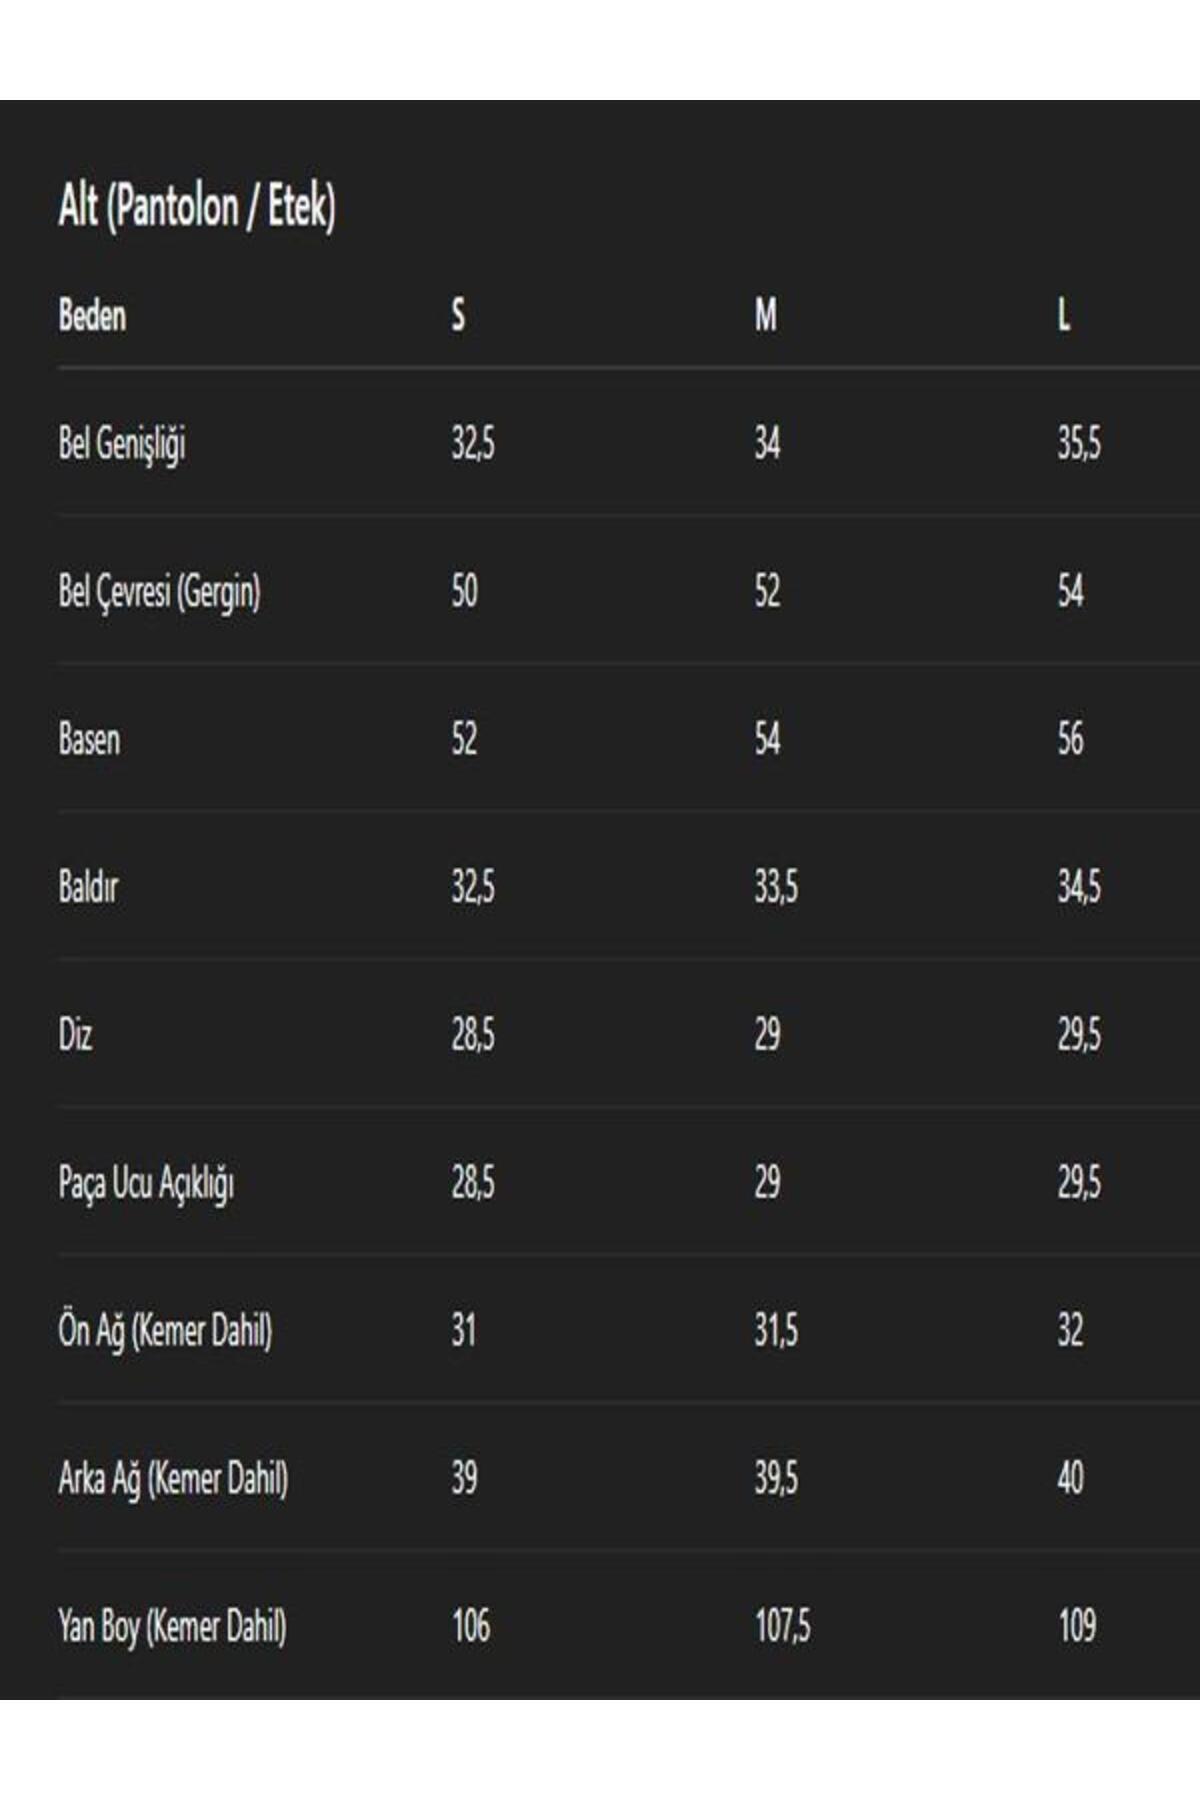Click the Ön Ağ value for size M

[776, 1331]
